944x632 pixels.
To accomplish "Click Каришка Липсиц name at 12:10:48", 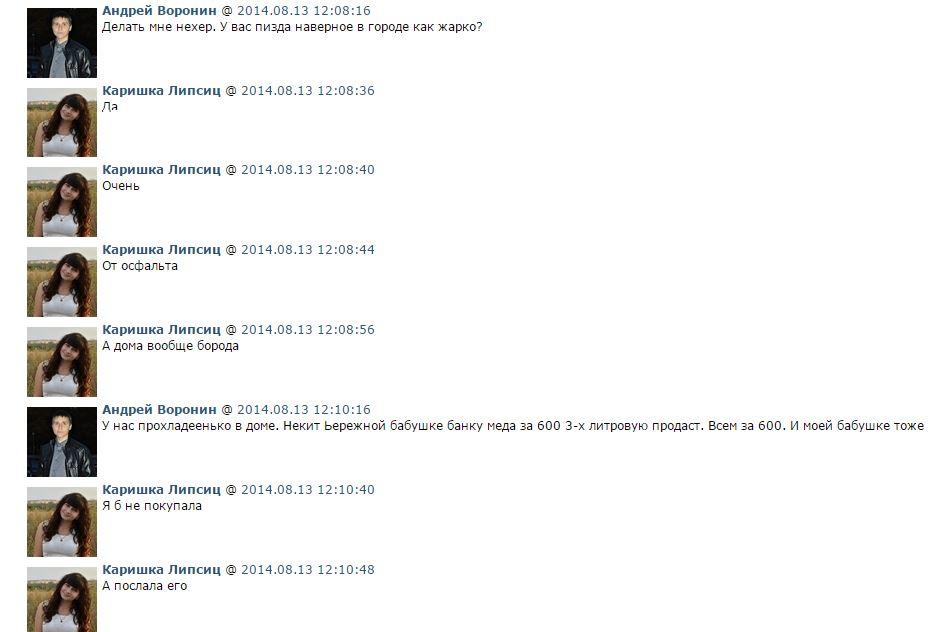I will [161, 570].
